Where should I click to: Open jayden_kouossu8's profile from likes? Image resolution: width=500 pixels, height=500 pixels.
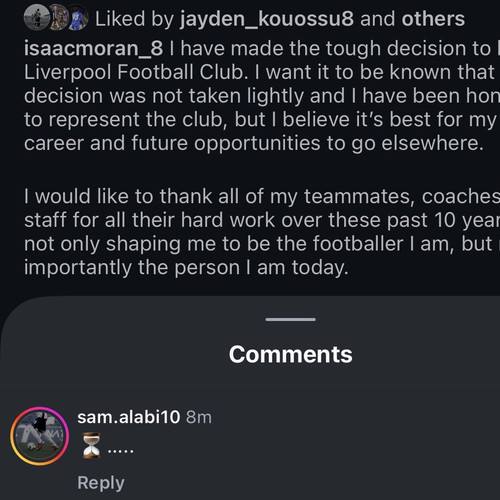tap(267, 19)
